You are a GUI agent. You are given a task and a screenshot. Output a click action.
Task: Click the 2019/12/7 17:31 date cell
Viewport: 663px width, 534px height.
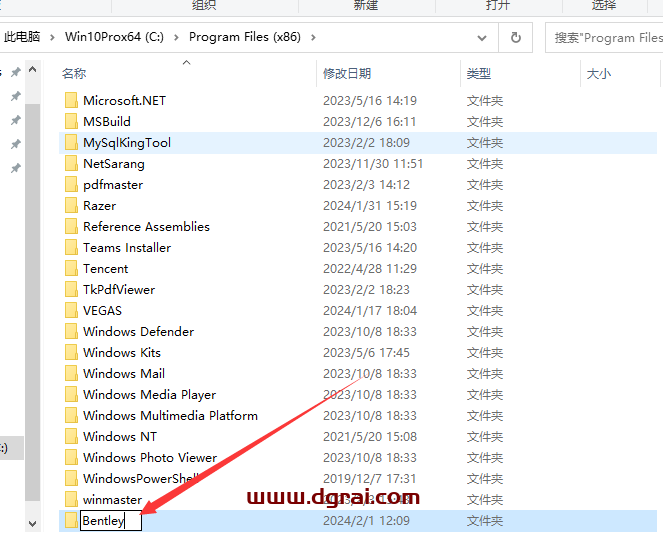tap(370, 478)
